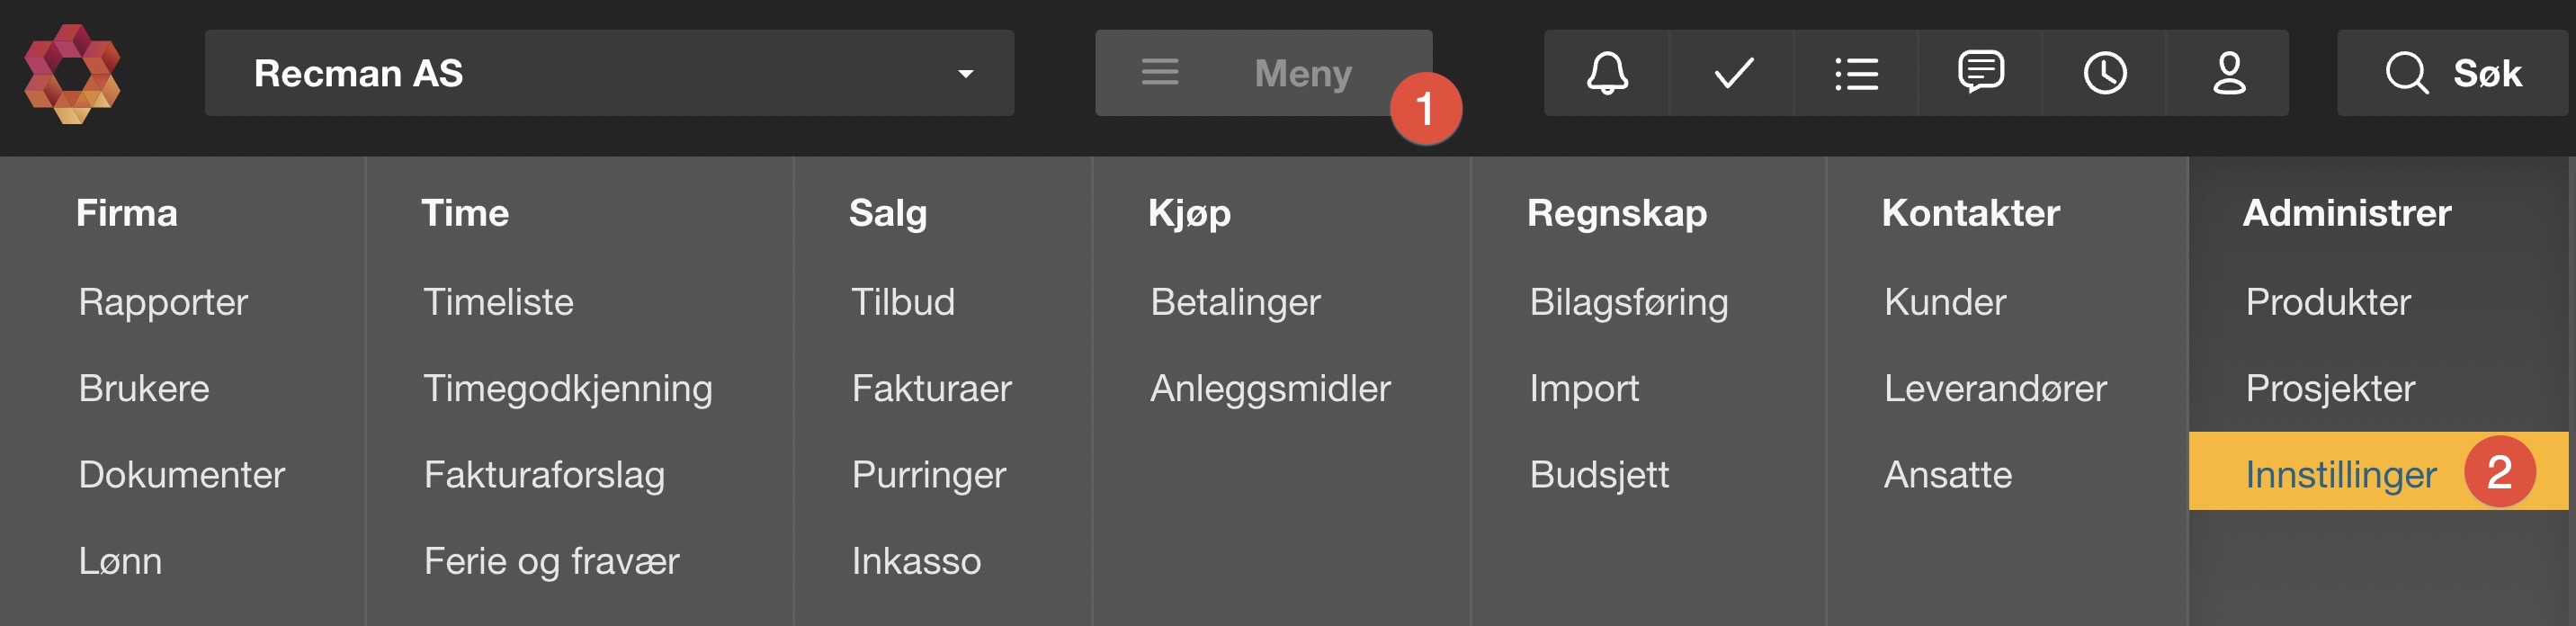Click the Søk search button
Image resolution: width=2576 pixels, height=626 pixels.
tap(2452, 73)
